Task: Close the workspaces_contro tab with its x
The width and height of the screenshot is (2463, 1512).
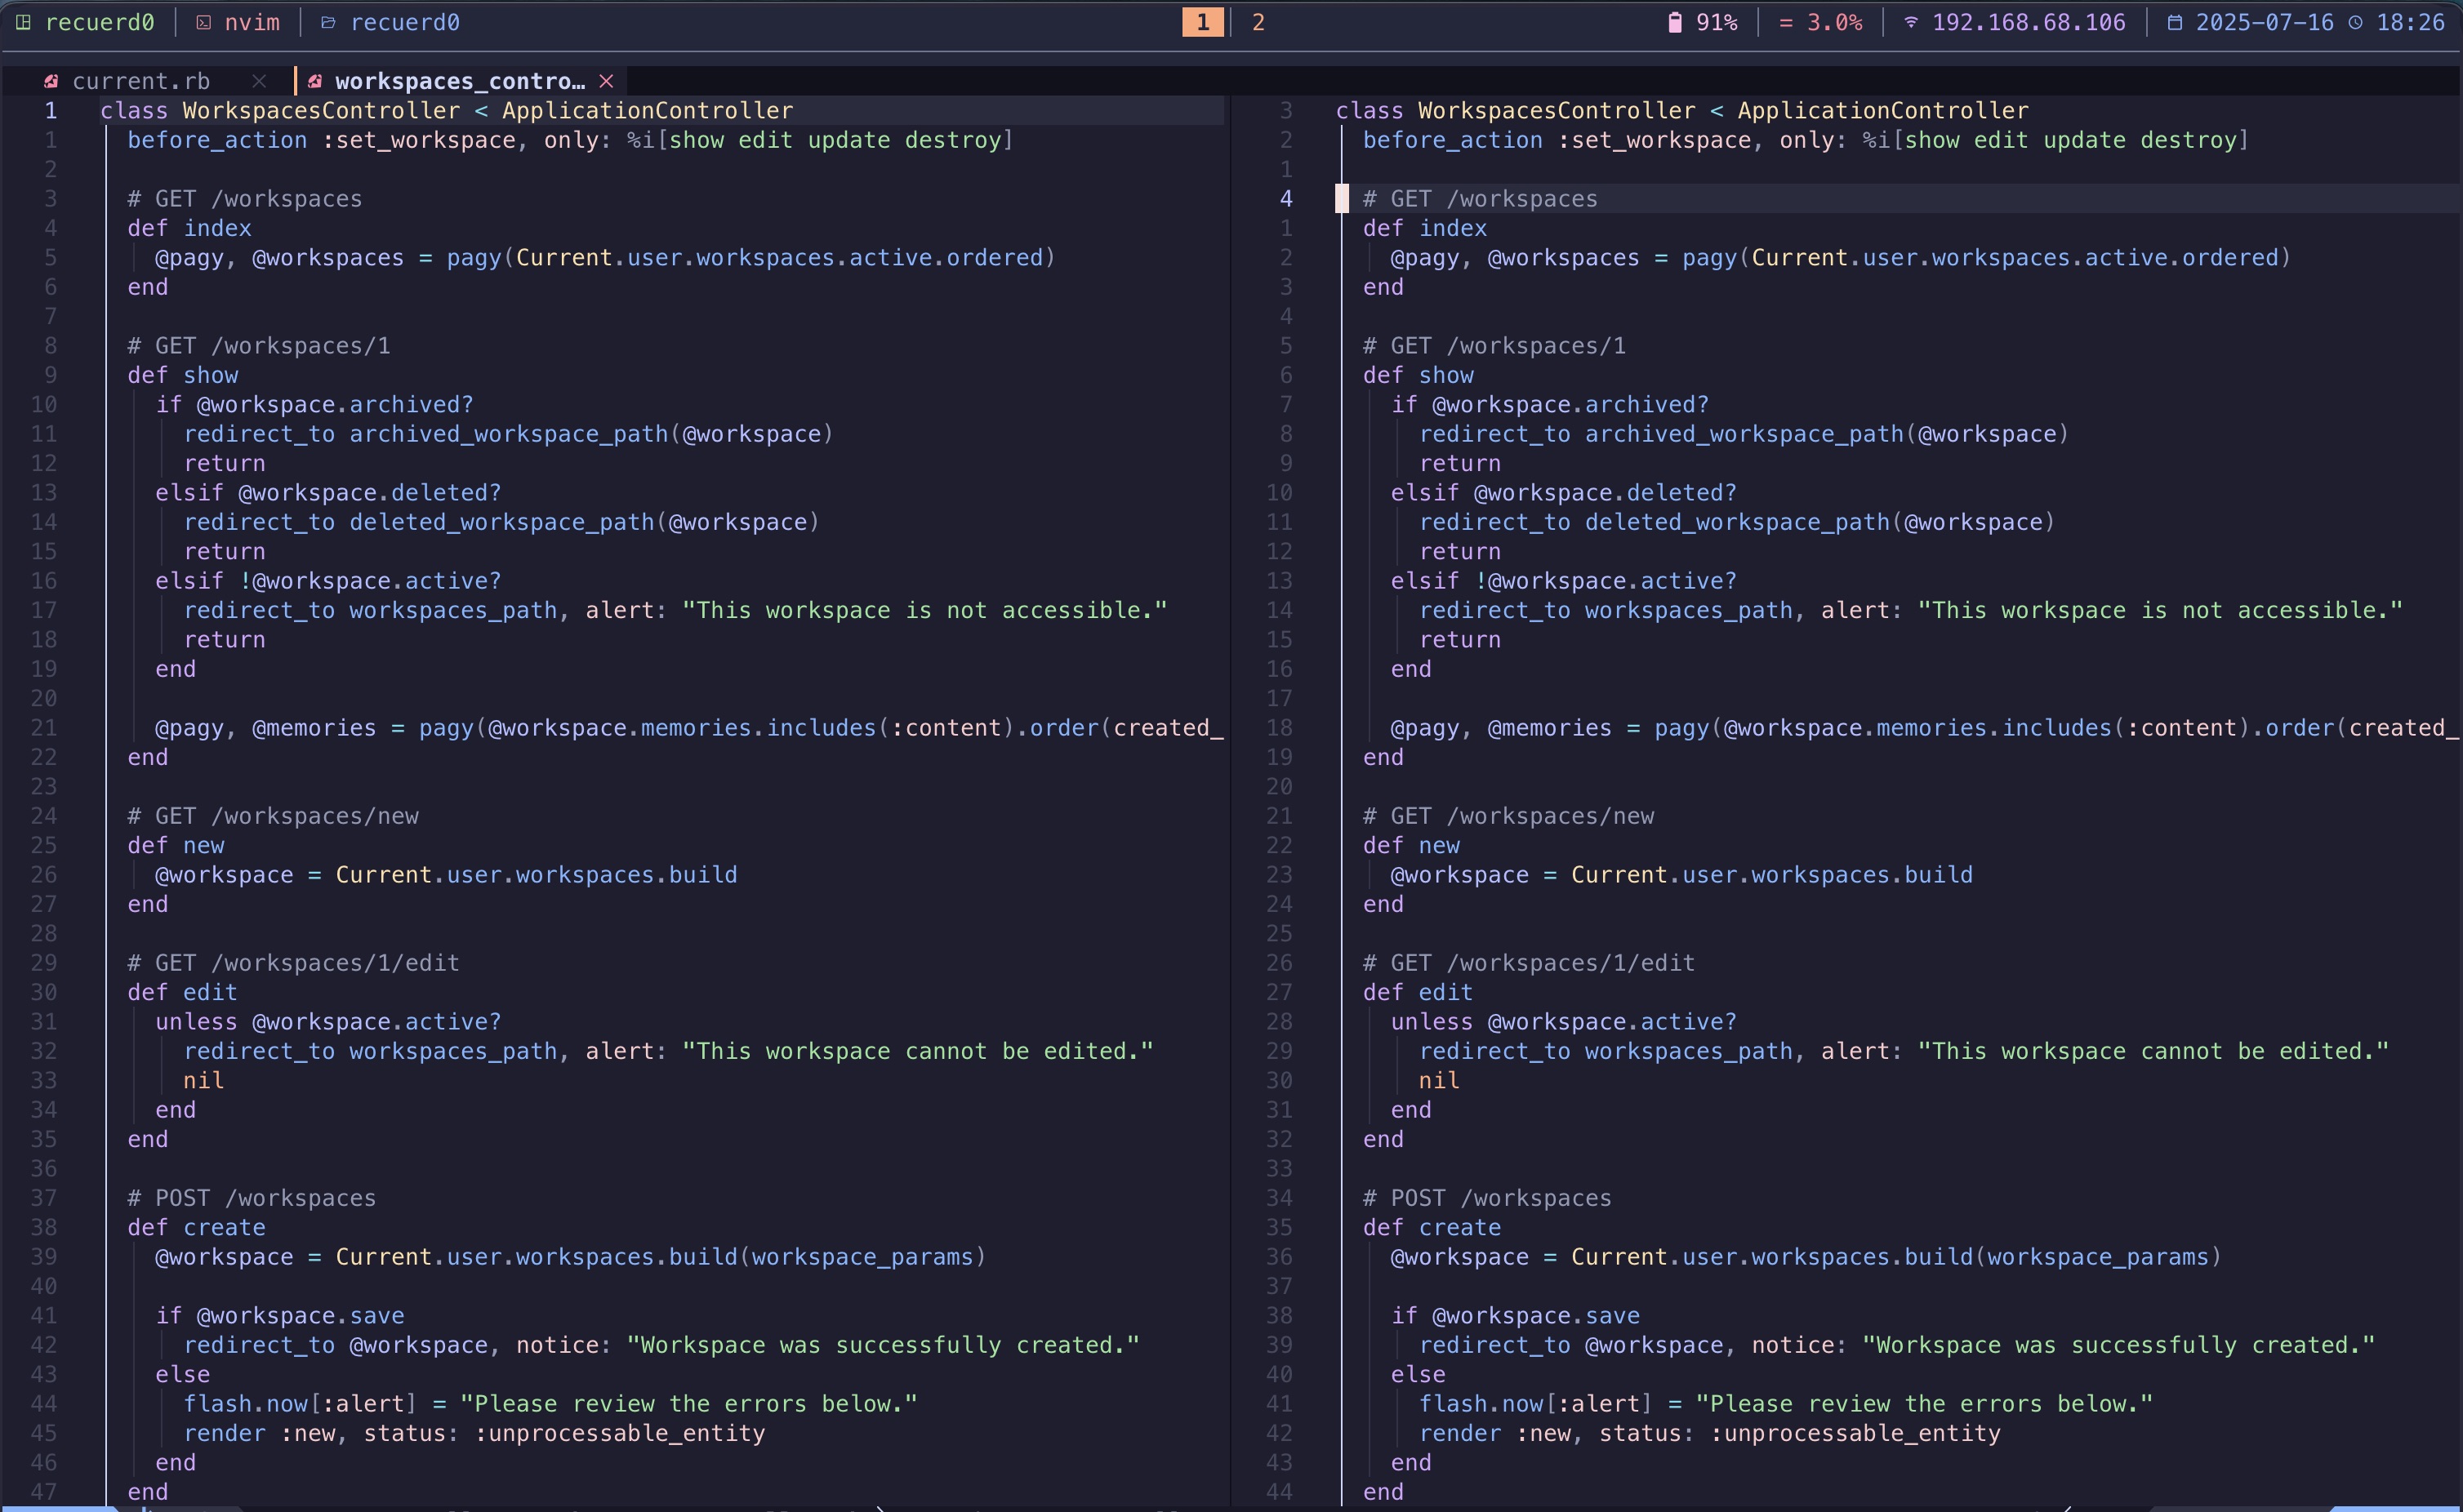Action: coord(606,80)
